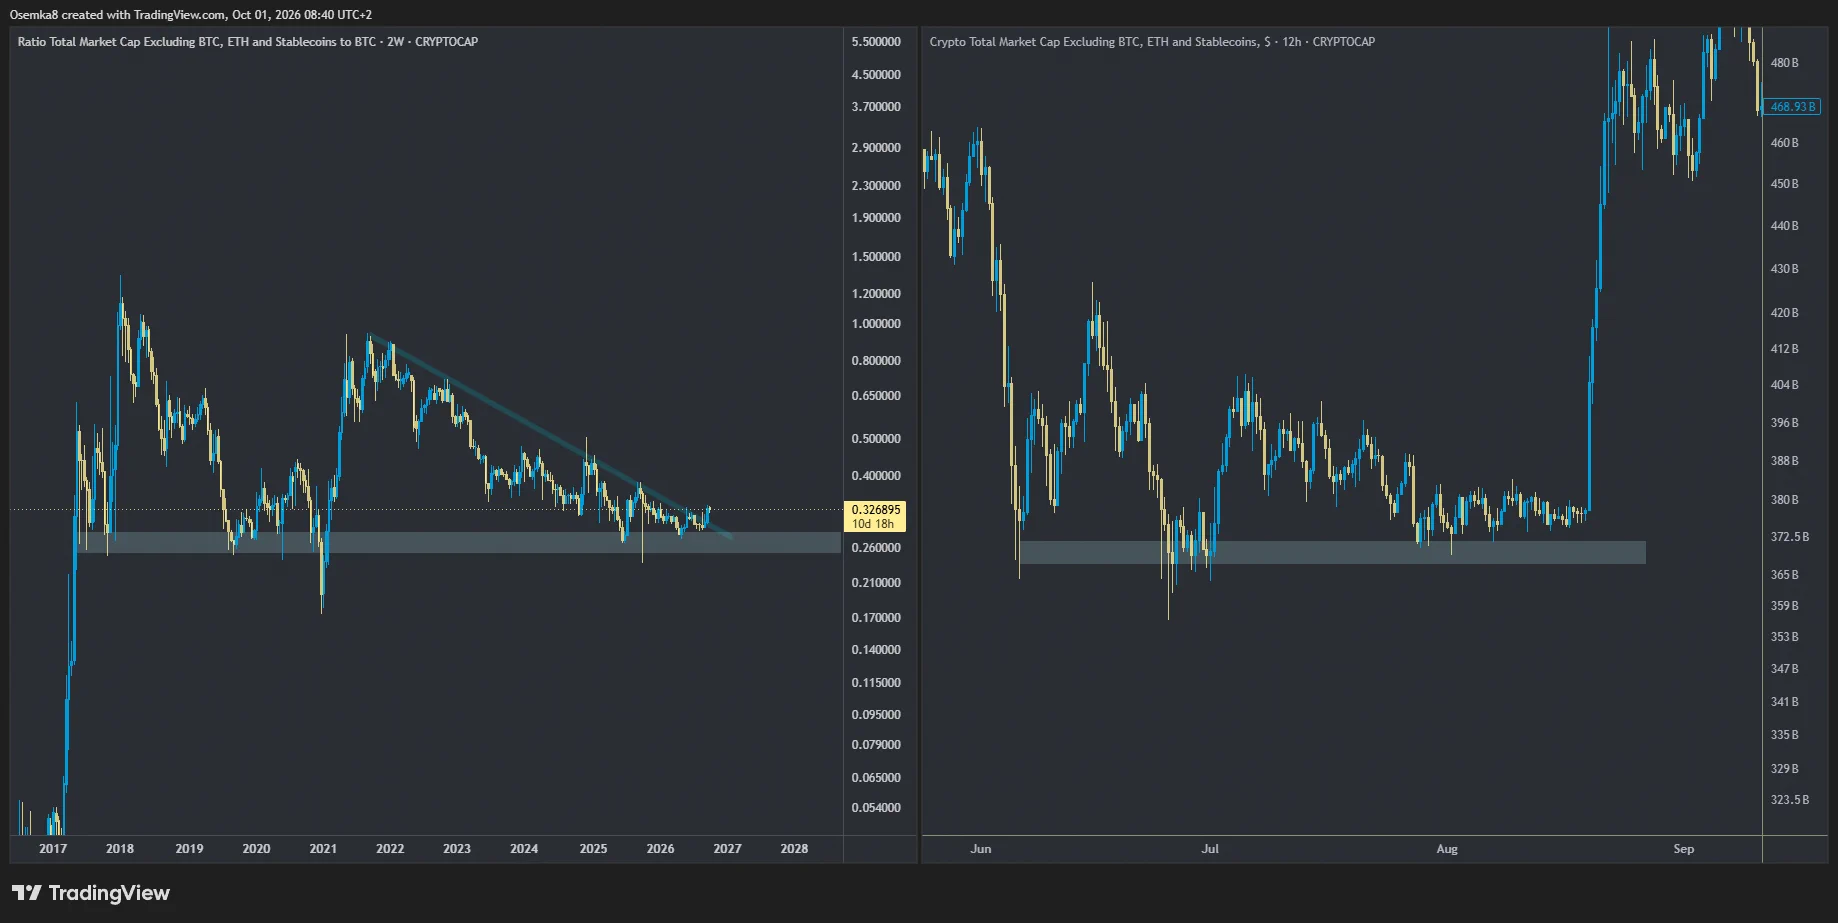Screen dimensions: 1838x923
Task: Click the 3.700000 price axis label
Action: click(x=876, y=107)
